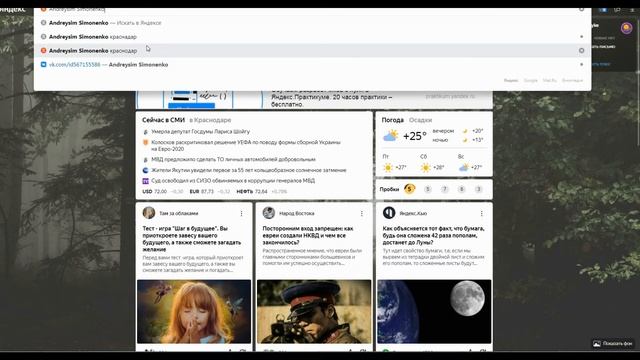
Task: Open the options menu on the Яндекс.Кью card
Action: [482, 213]
